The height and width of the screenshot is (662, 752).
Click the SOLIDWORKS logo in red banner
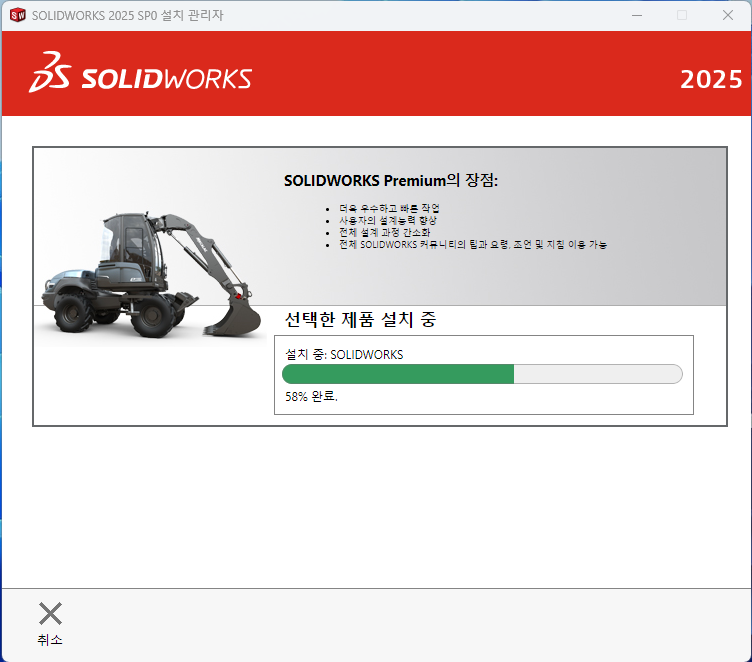[140, 73]
